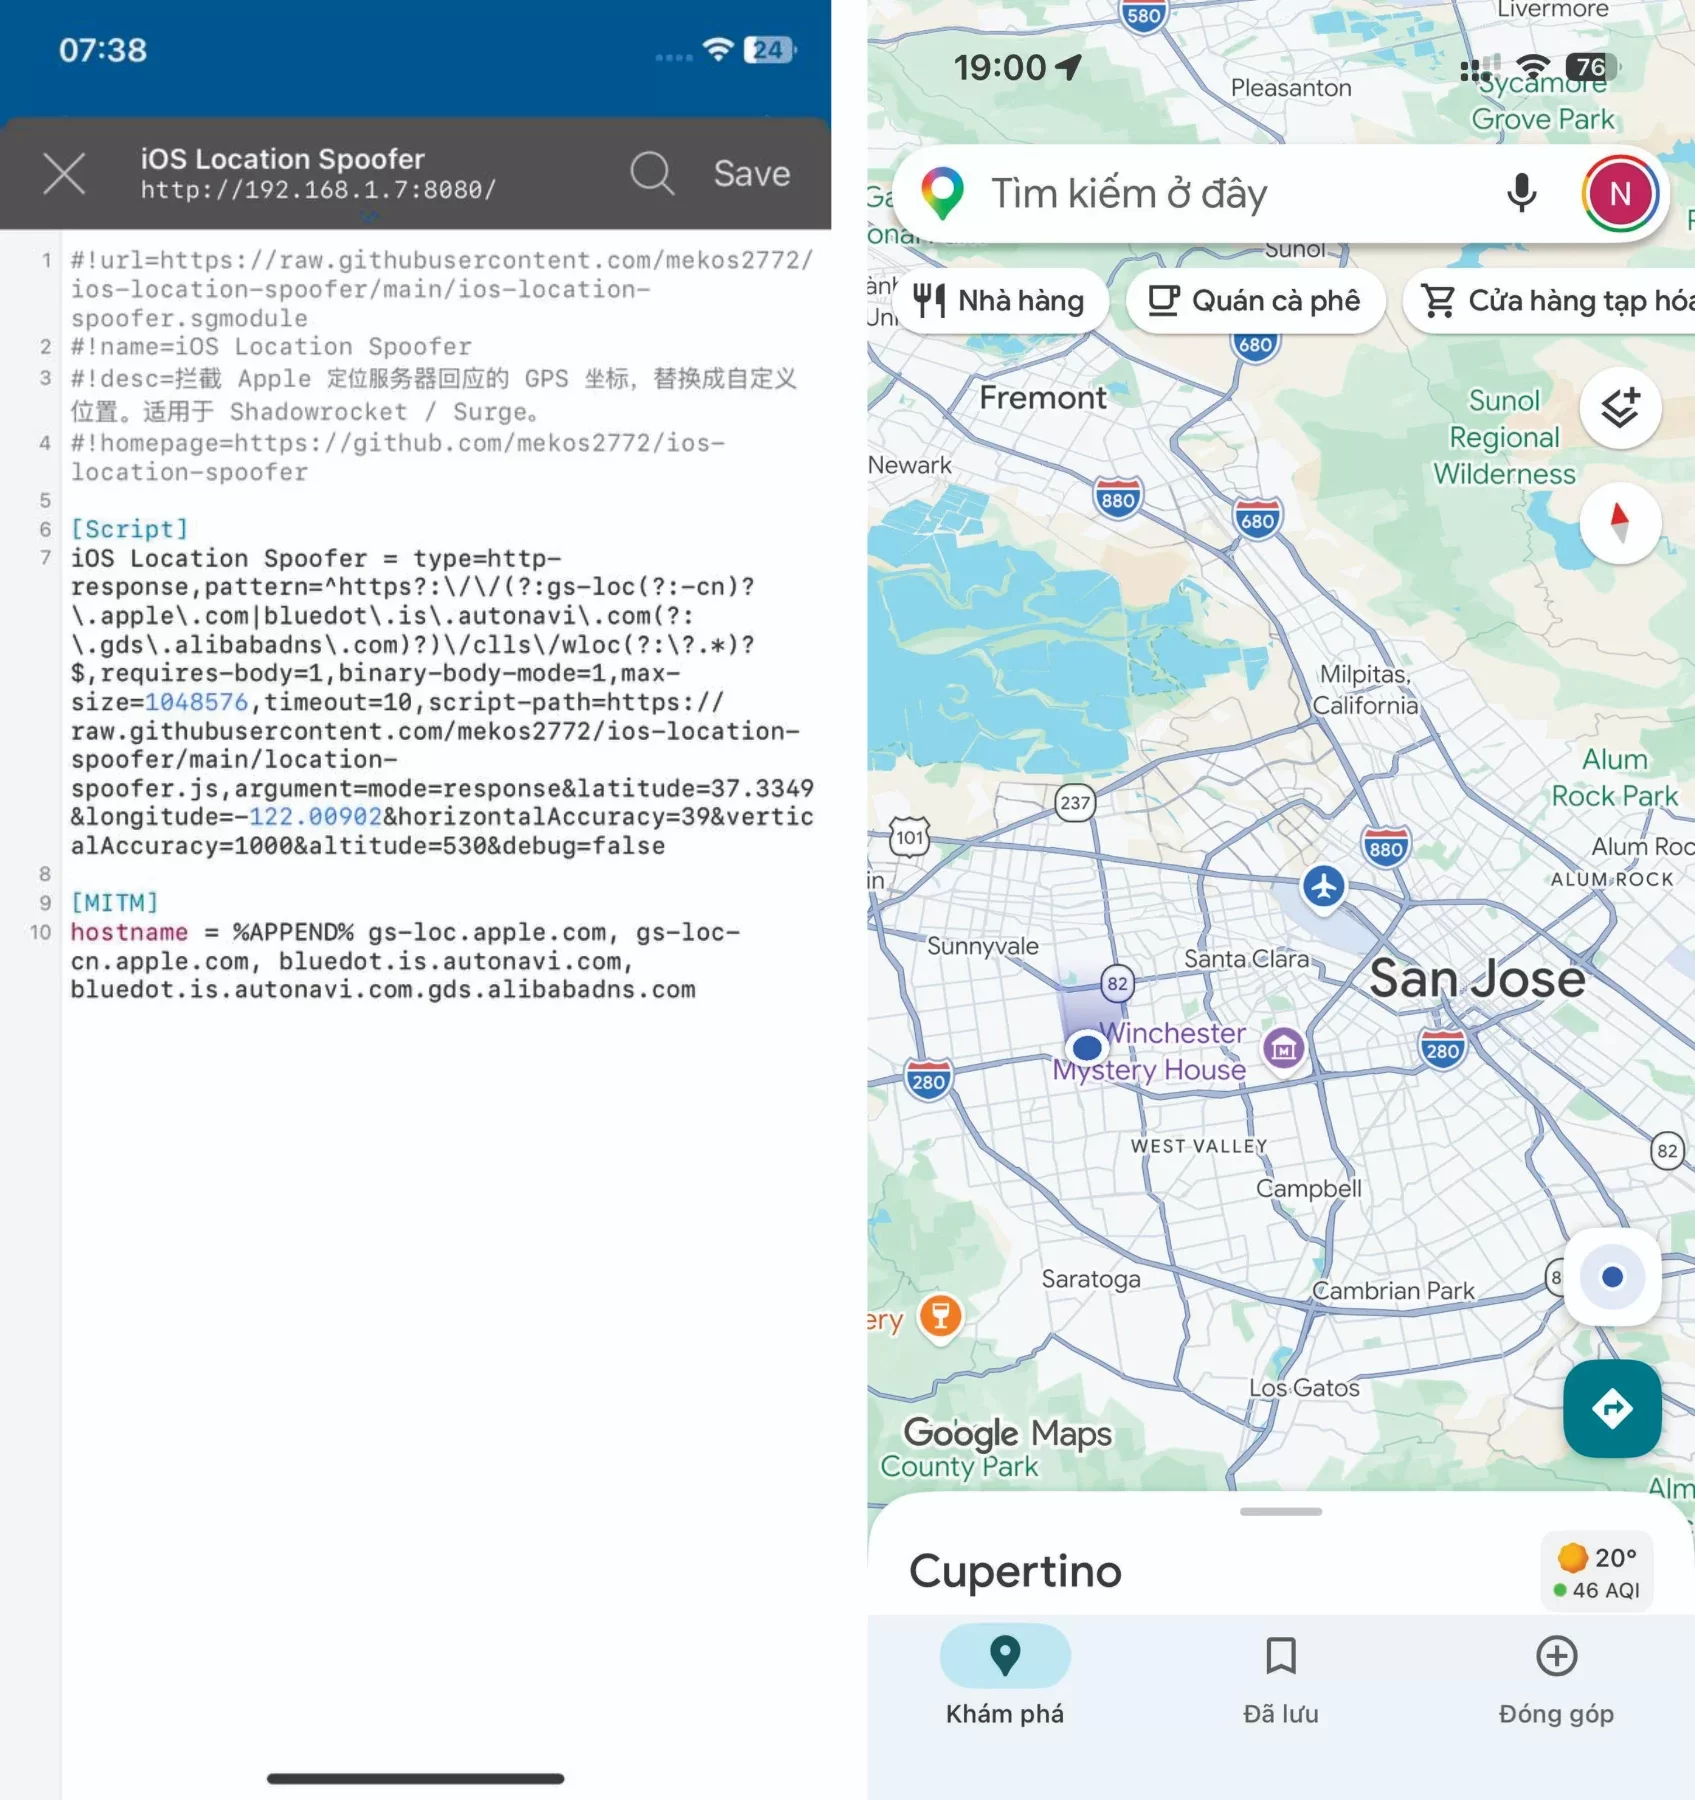
Task: Place cursor on the #!name=iOS Location Spoofer line
Action: (271, 347)
